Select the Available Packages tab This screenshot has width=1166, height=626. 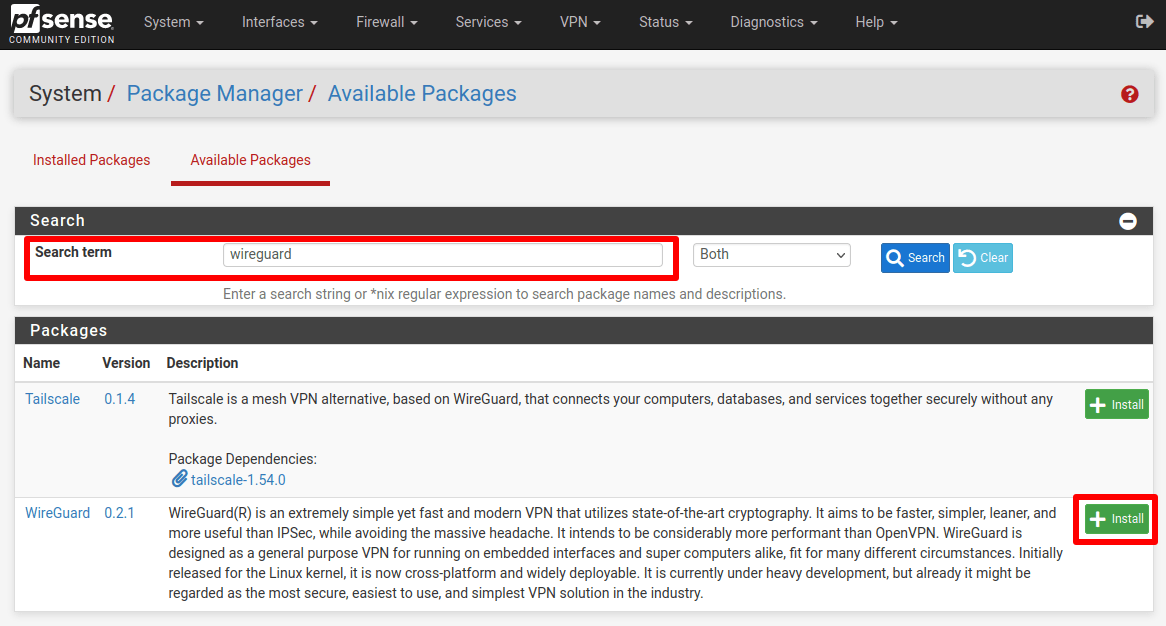tap(251, 160)
